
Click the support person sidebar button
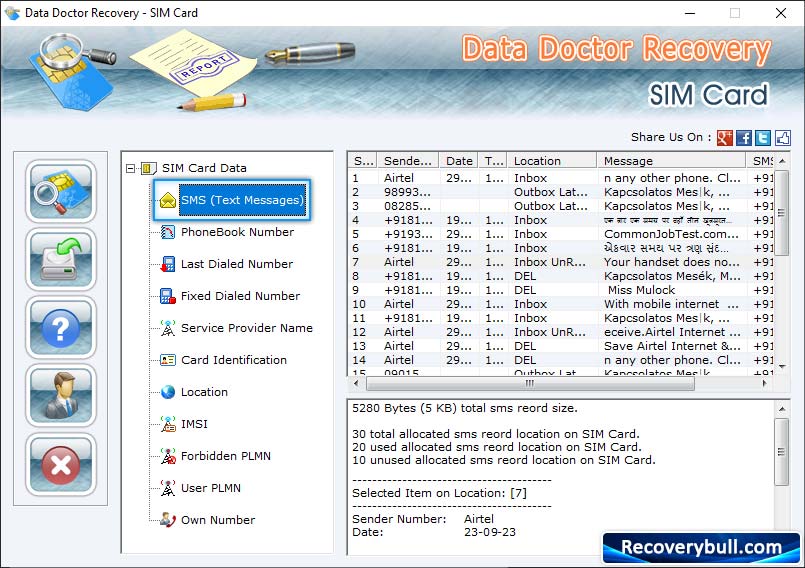[61, 396]
